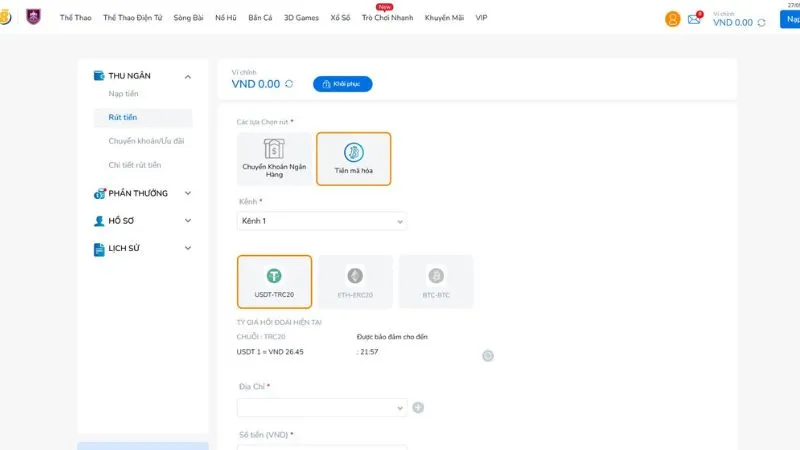Click the purple shield club logo
800x450 pixels.
(x=33, y=17)
